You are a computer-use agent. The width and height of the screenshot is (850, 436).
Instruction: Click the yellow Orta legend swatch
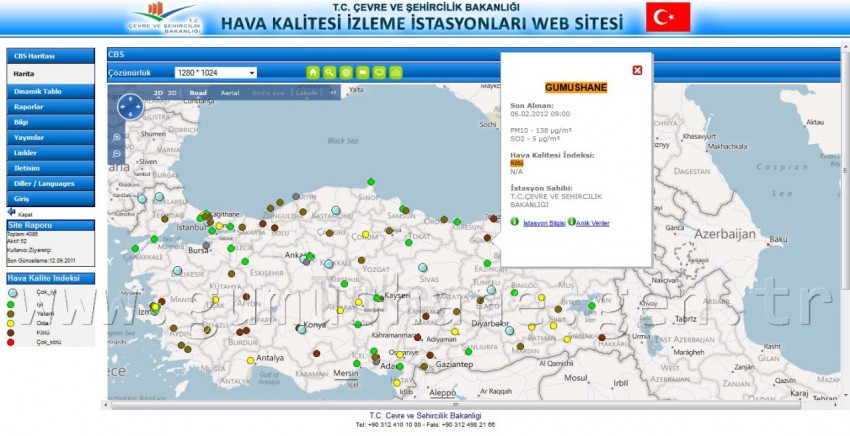pos(11,323)
